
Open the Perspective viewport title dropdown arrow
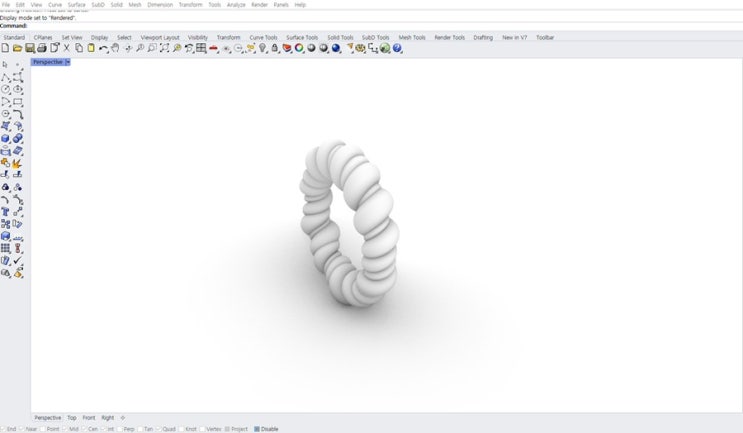click(x=68, y=62)
